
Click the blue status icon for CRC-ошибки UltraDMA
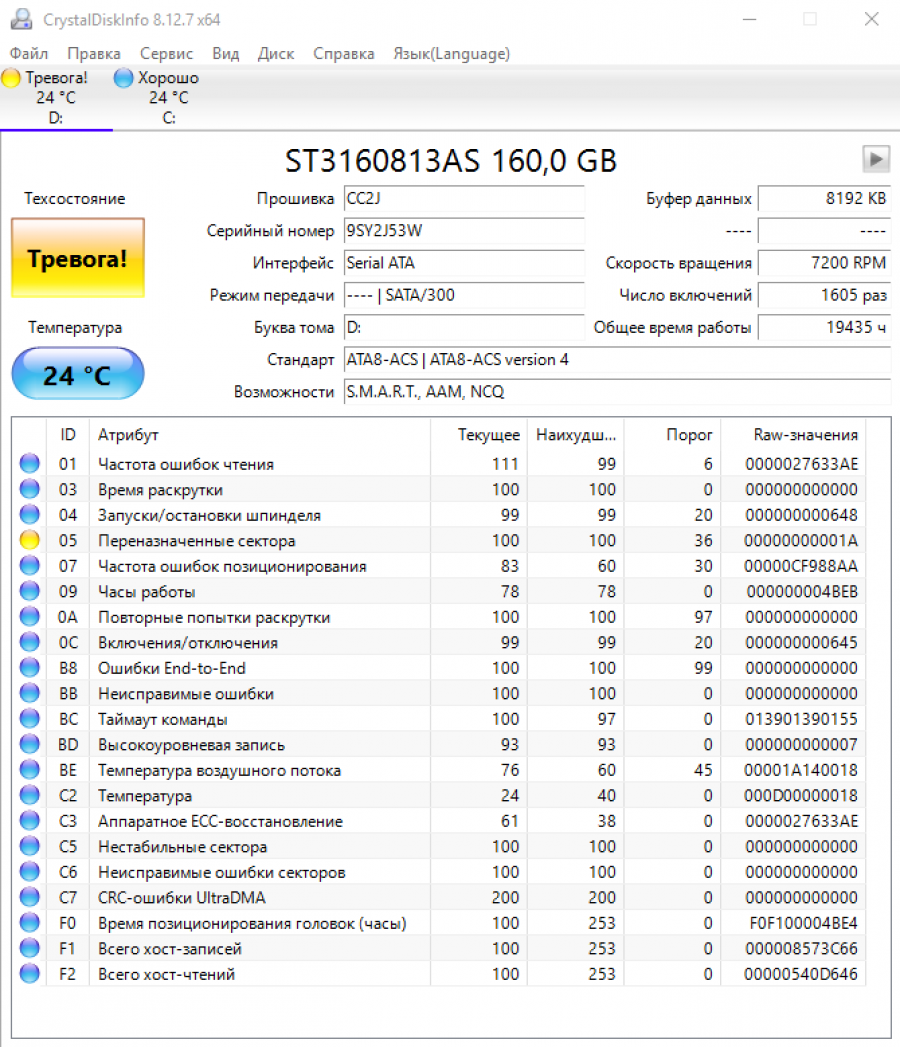click(x=30, y=898)
